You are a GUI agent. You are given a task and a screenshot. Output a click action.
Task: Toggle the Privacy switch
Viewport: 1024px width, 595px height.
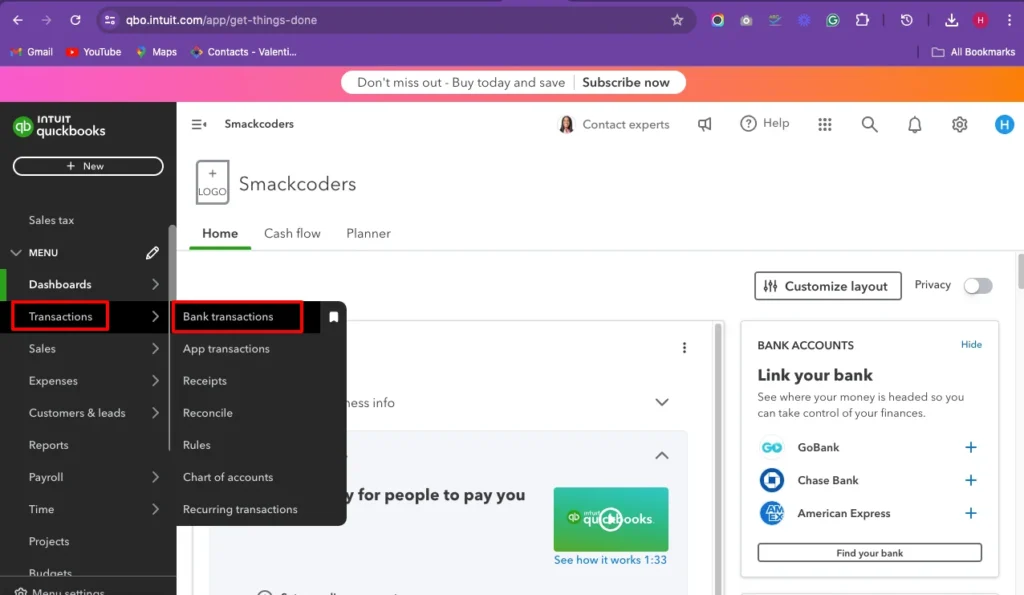pos(978,286)
